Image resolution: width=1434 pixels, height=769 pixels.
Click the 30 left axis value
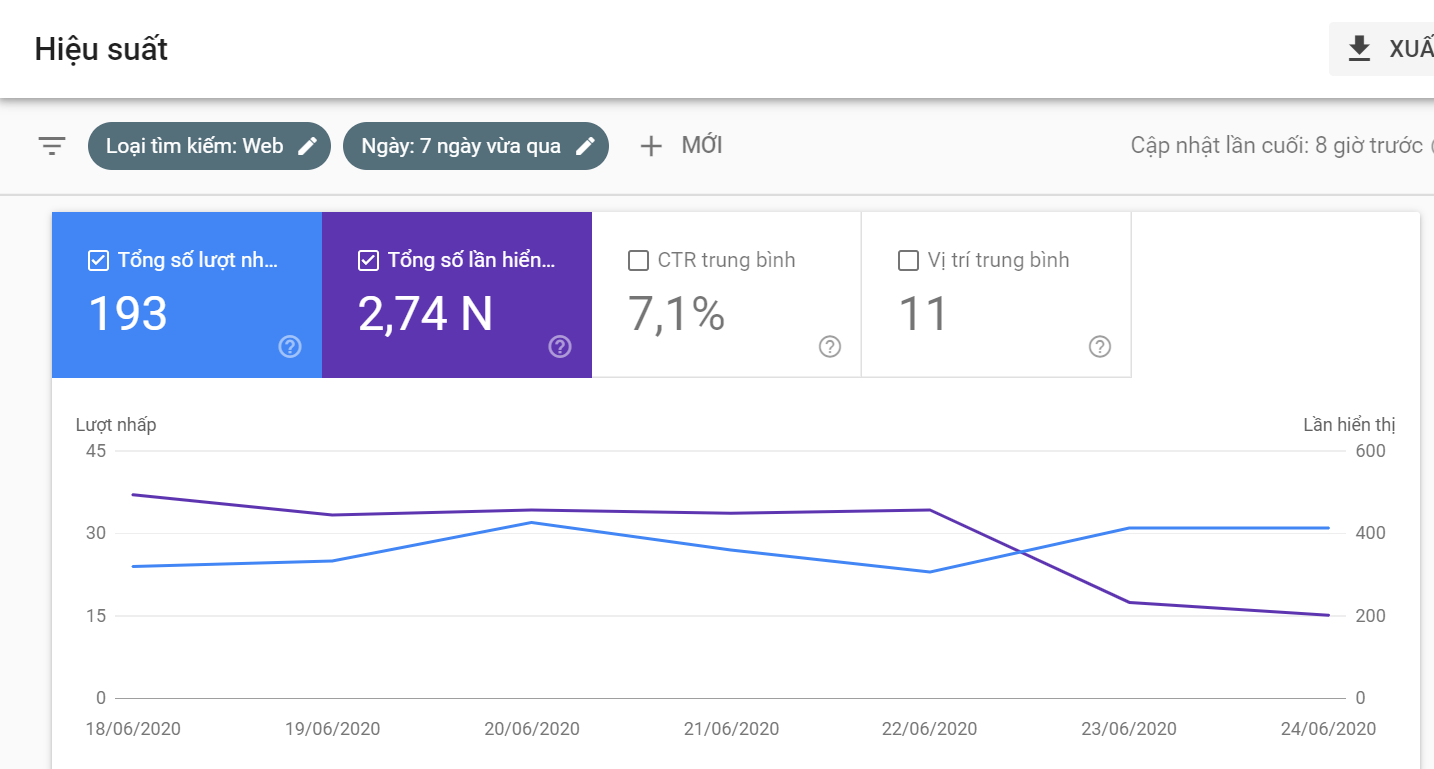click(x=96, y=533)
